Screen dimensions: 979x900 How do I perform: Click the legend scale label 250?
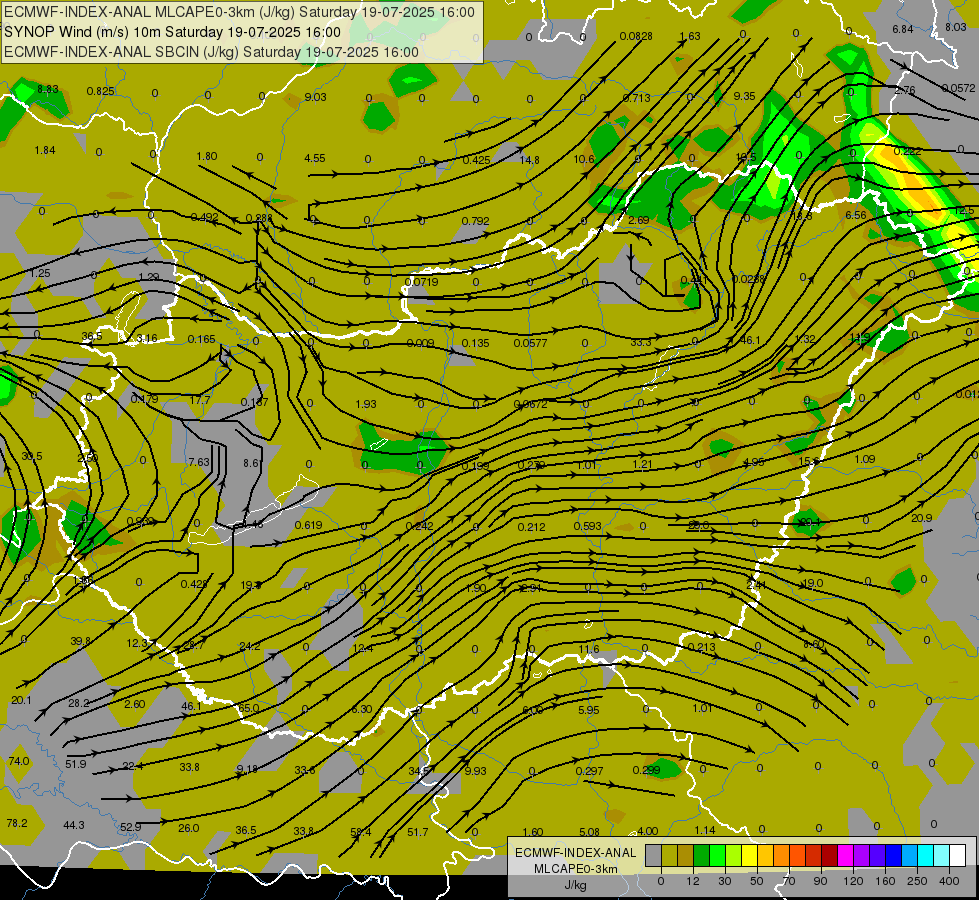917,881
